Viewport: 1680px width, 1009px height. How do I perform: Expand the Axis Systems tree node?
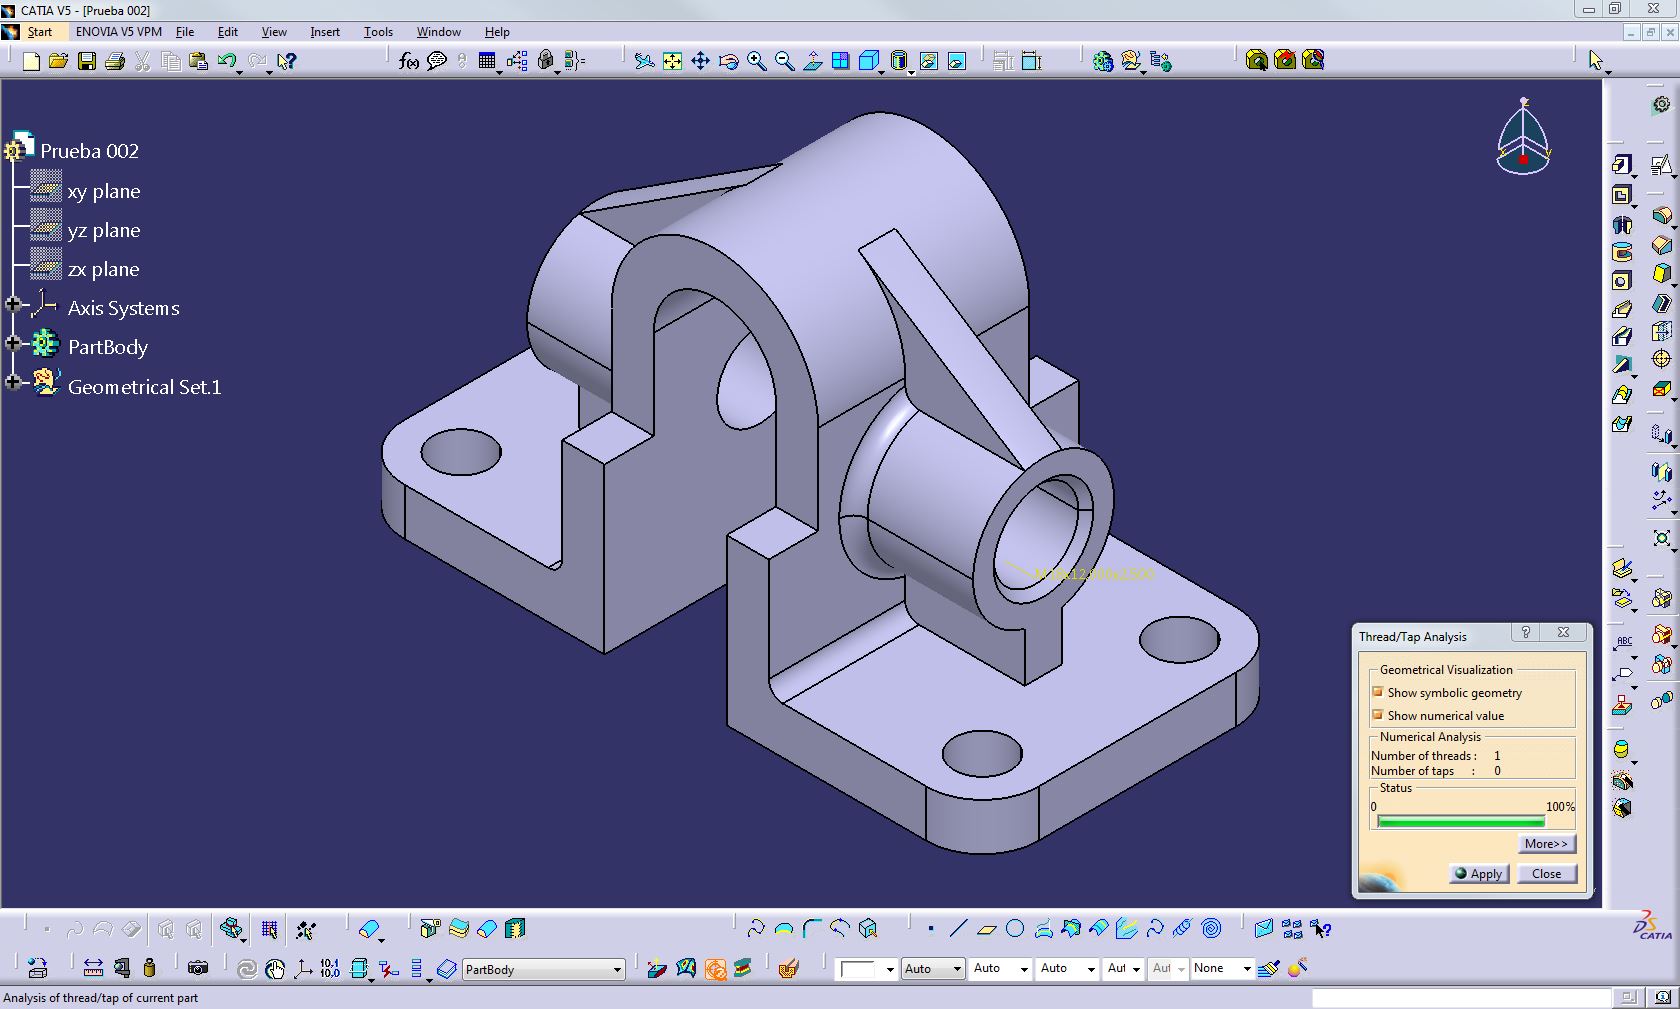pos(13,304)
